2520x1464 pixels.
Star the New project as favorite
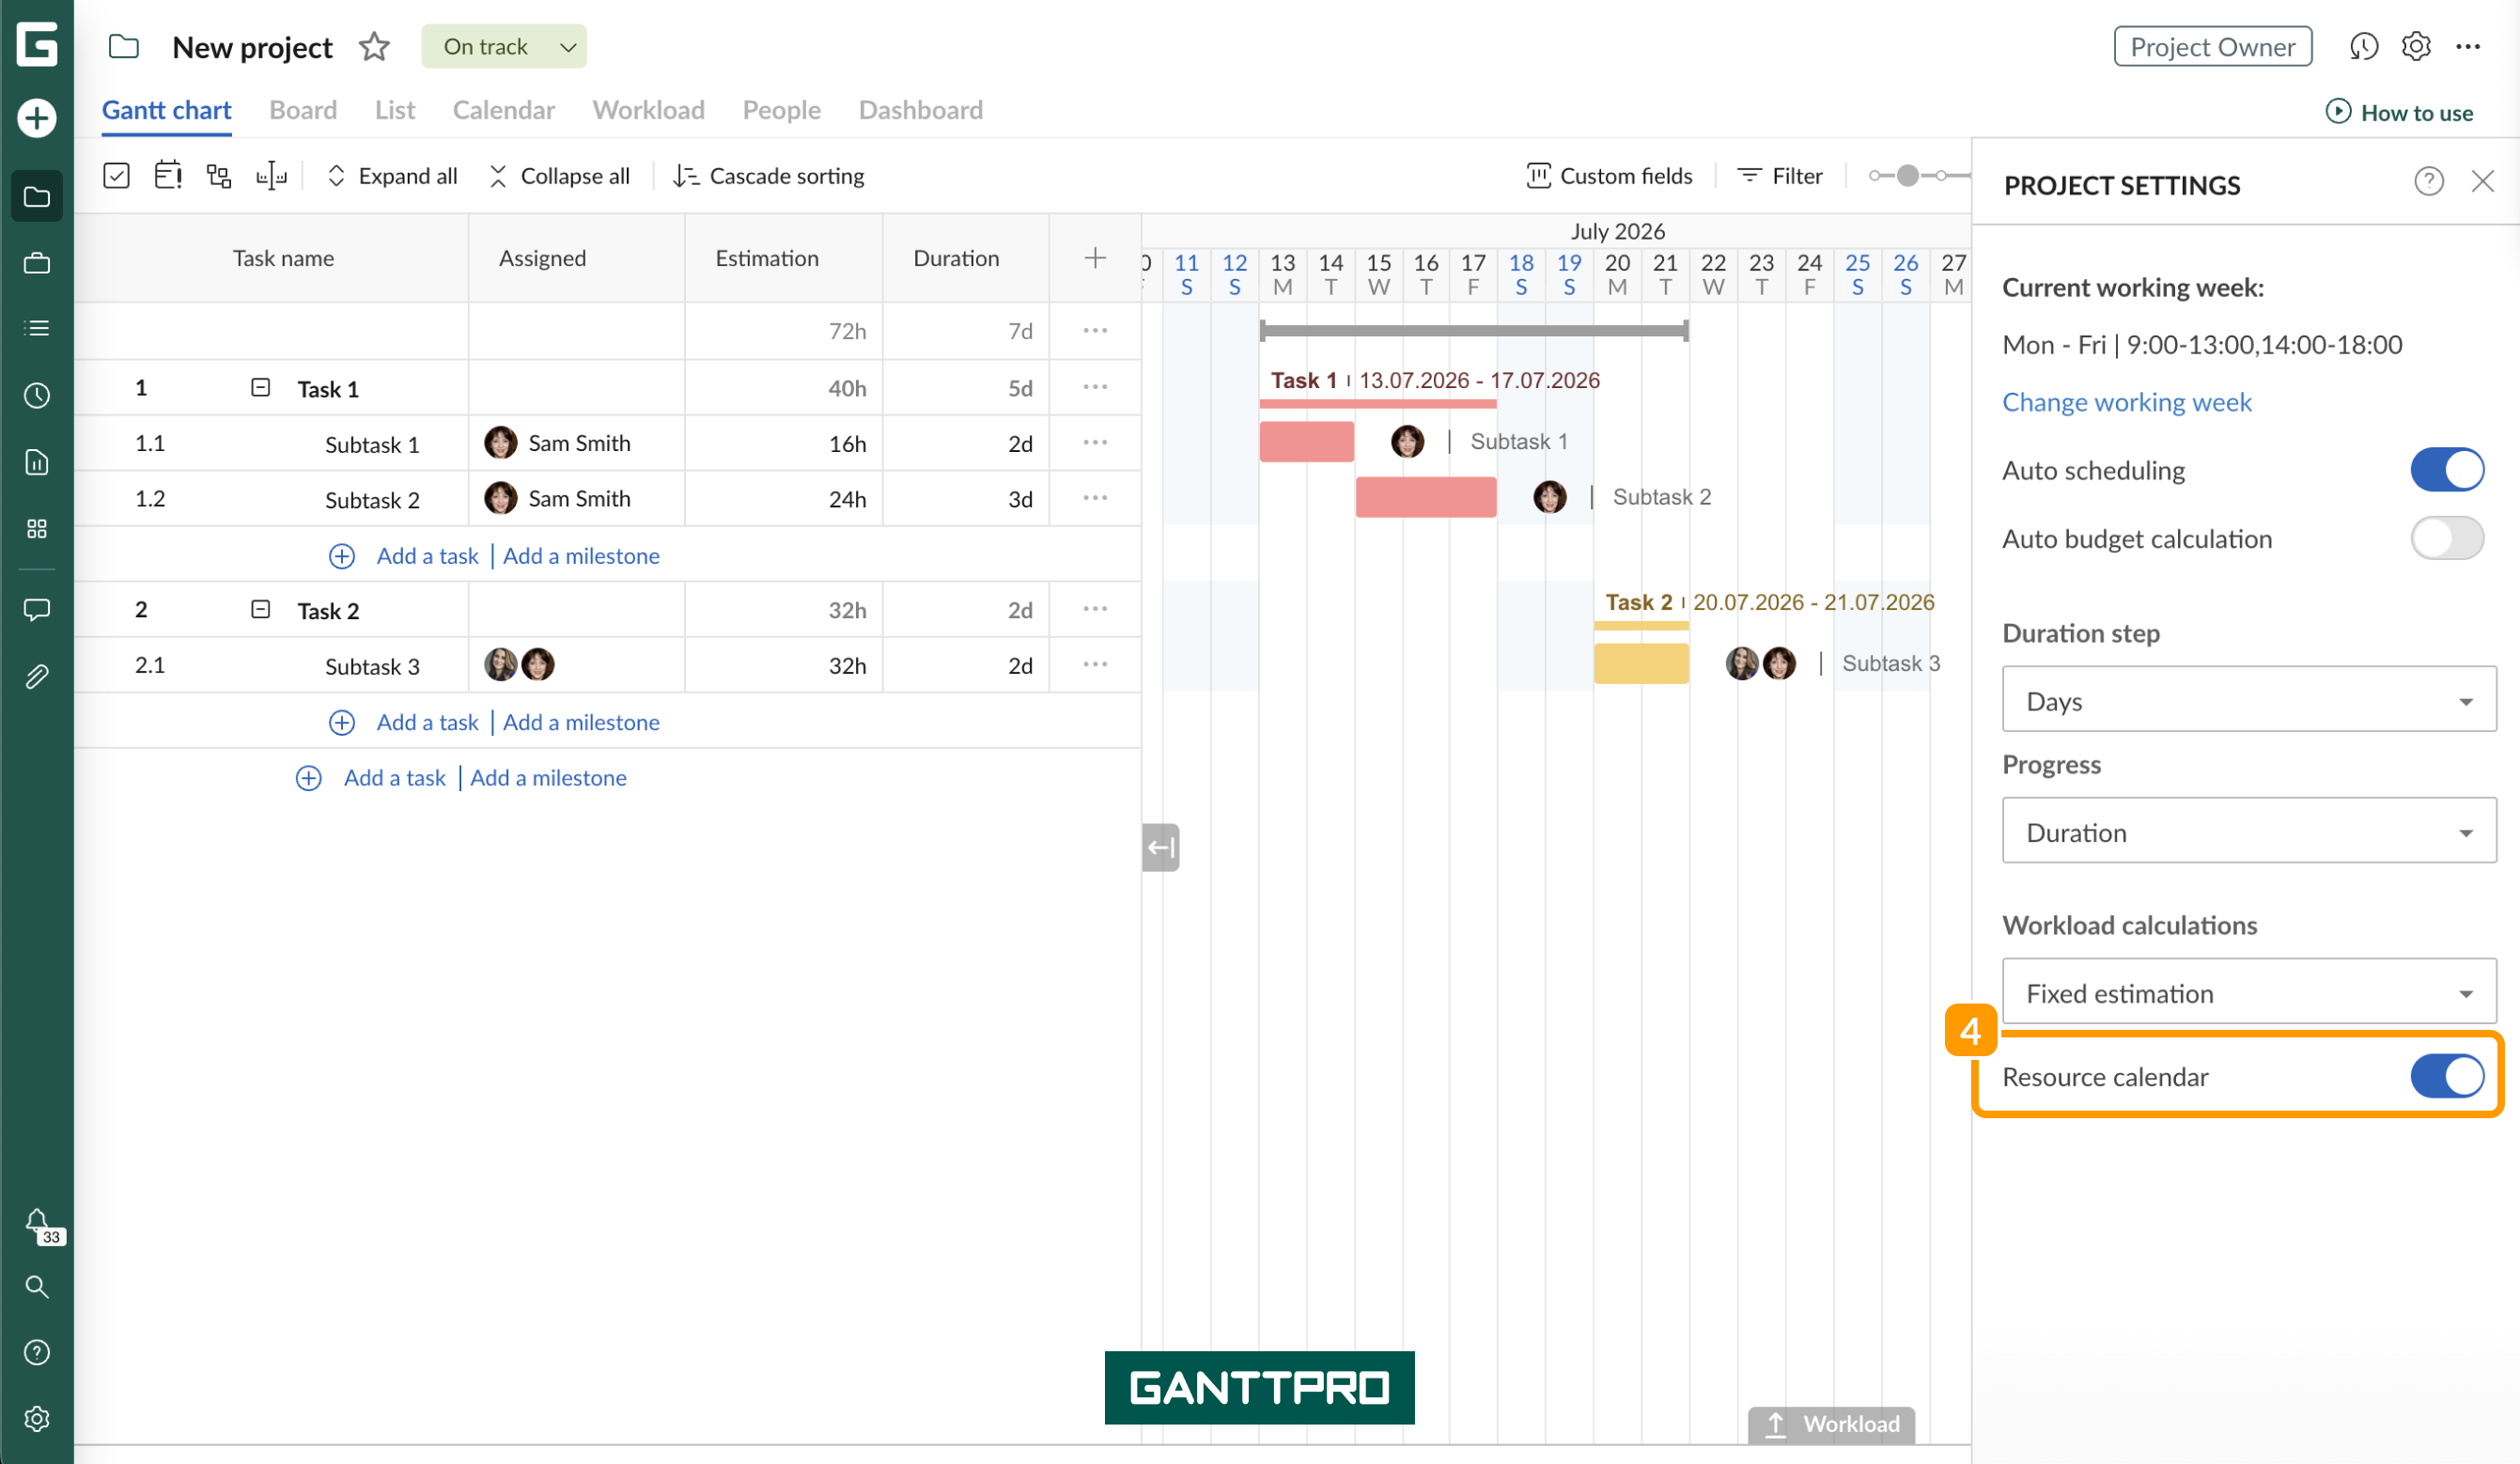[x=374, y=46]
